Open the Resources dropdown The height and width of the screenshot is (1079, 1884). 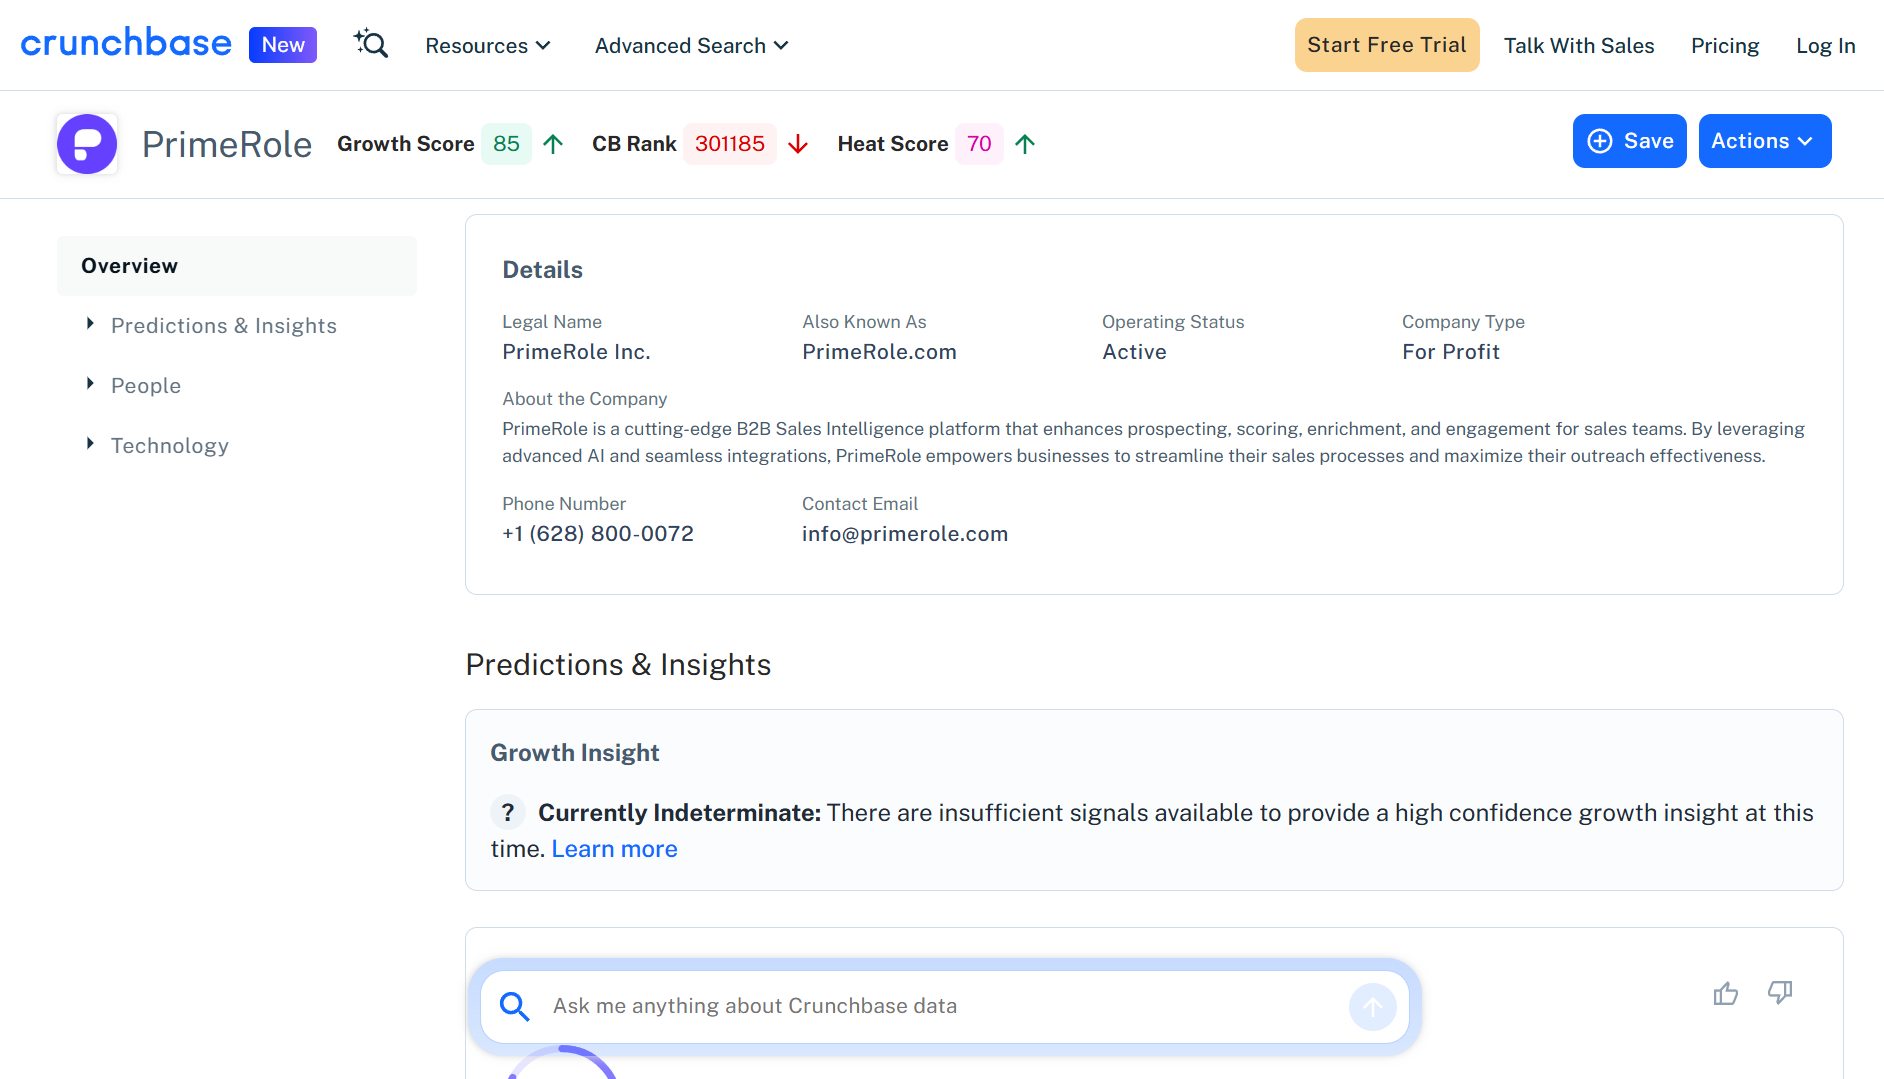coord(487,45)
